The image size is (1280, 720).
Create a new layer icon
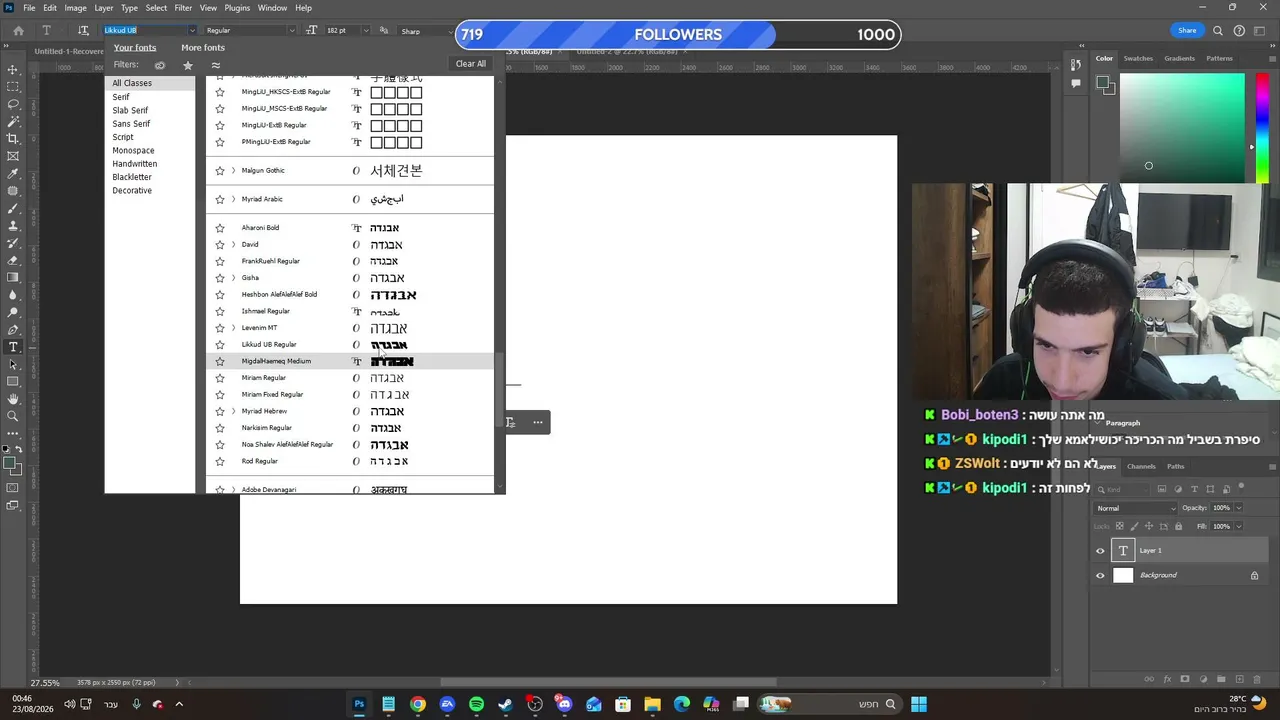(1241, 680)
